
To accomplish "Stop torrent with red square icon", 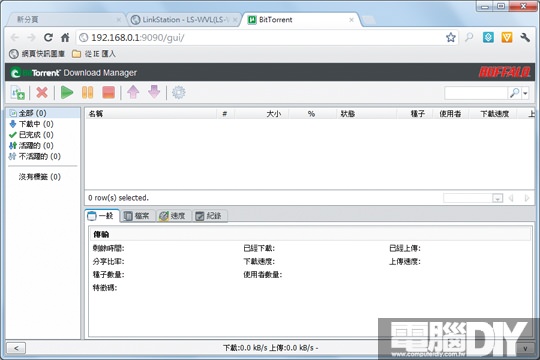I will pyautogui.click(x=108, y=92).
